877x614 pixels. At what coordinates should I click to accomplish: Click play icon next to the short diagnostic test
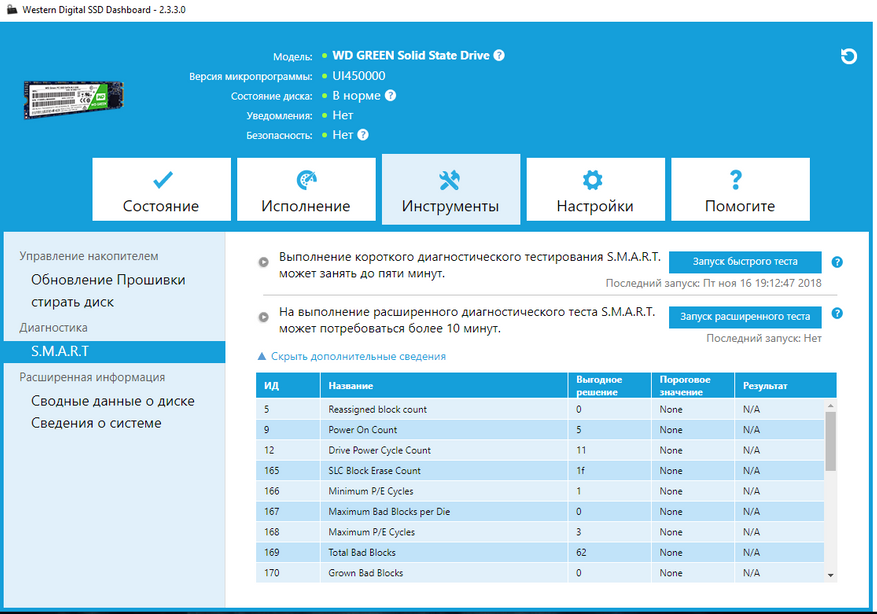click(x=263, y=262)
